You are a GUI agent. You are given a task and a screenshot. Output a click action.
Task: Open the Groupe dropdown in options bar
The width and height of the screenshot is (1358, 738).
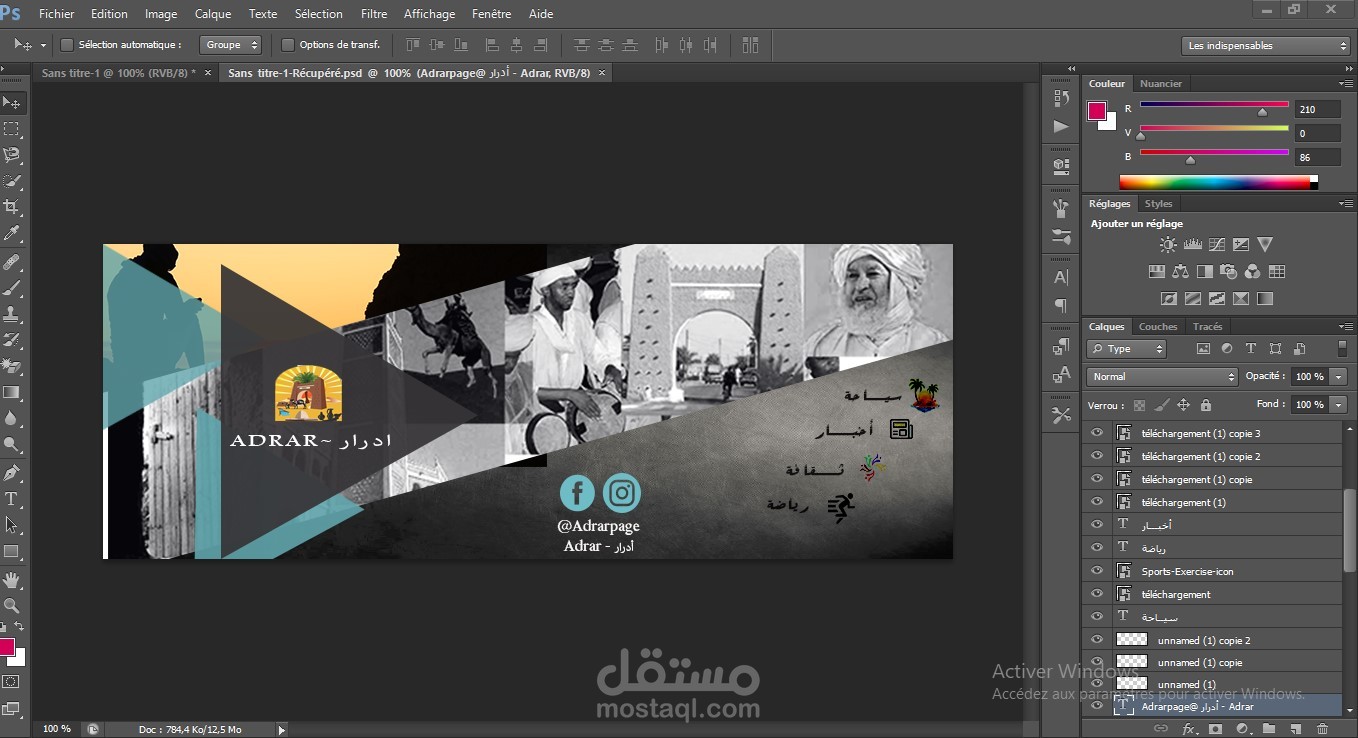(230, 45)
